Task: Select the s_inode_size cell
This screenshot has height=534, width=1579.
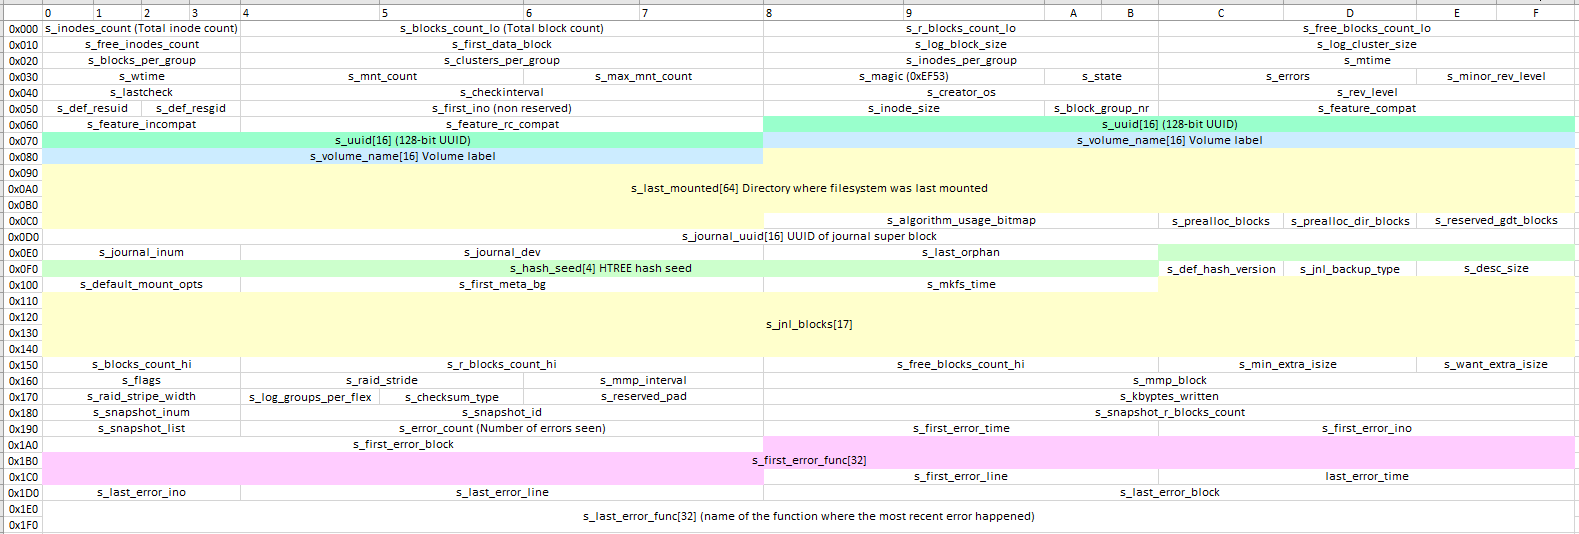Action: click(x=904, y=108)
